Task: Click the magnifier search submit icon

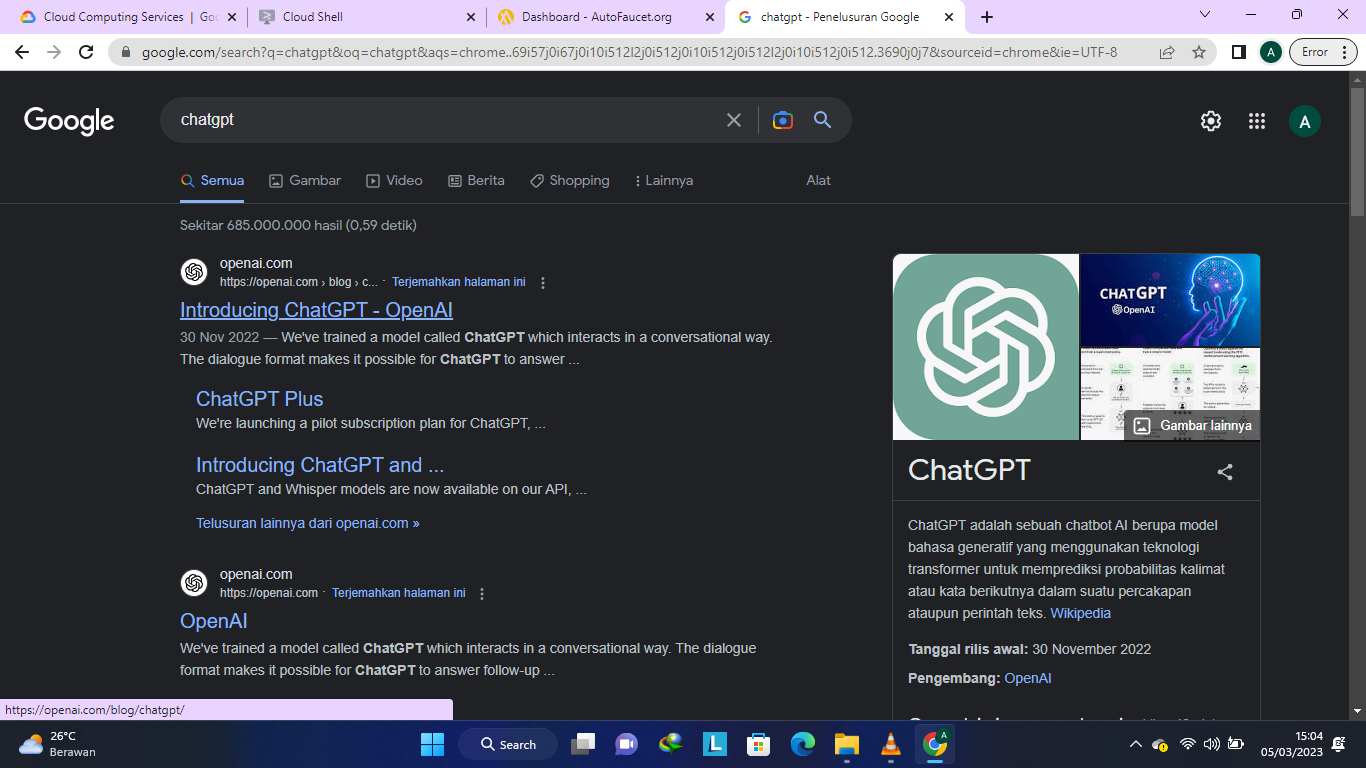Action: (823, 120)
